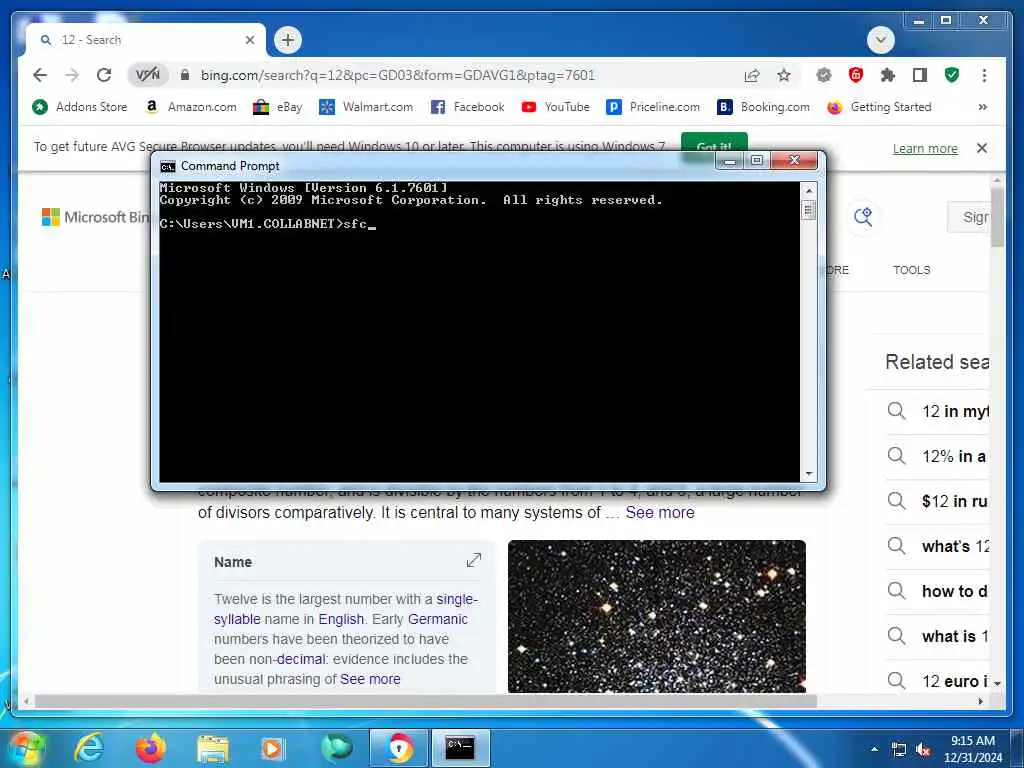Viewport: 1024px width, 768px height.
Task: Launch Internet Explorer from taskbar
Action: 88,748
